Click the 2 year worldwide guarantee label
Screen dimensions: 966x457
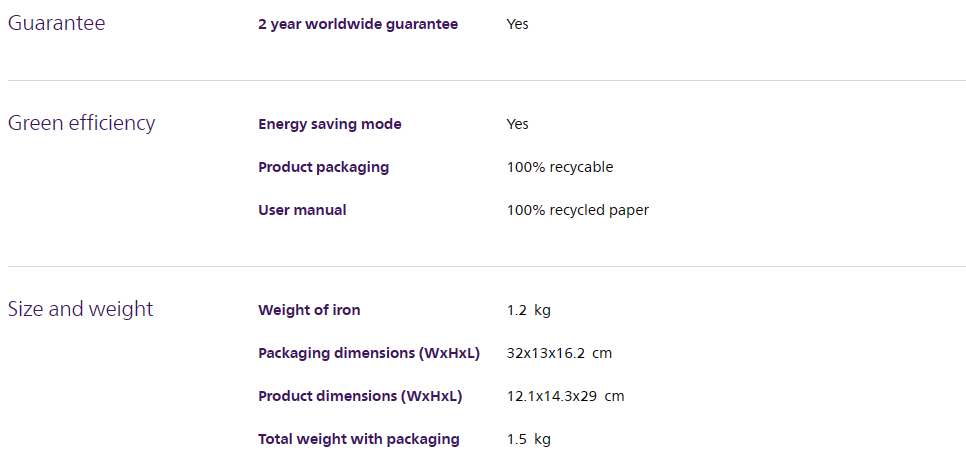tap(358, 25)
